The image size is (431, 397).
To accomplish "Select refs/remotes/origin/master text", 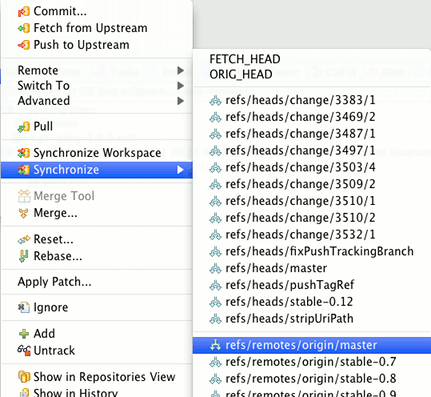I will (x=301, y=345).
